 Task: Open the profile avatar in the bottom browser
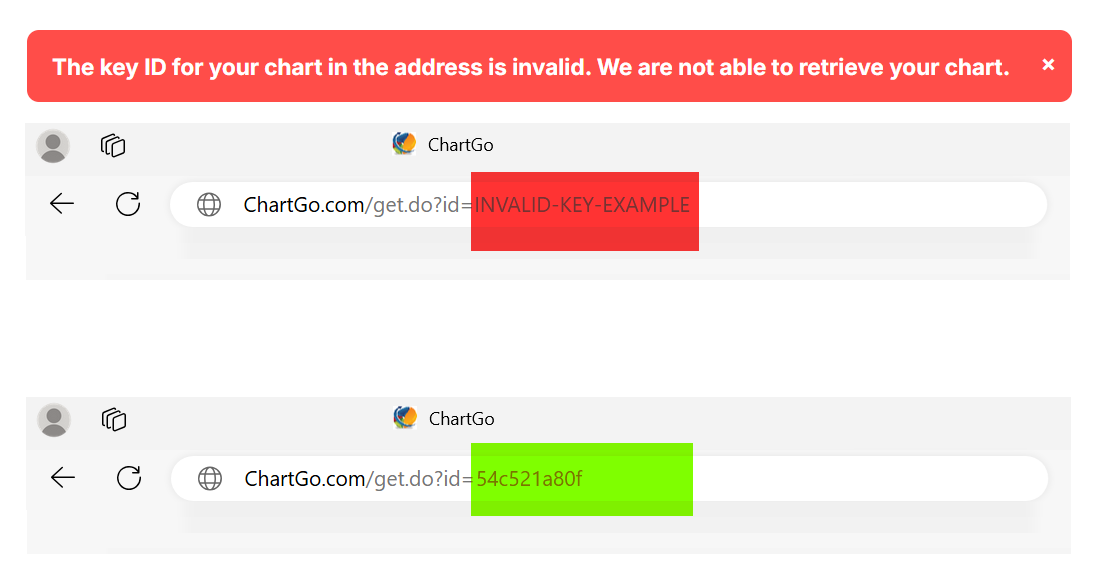click(x=53, y=419)
